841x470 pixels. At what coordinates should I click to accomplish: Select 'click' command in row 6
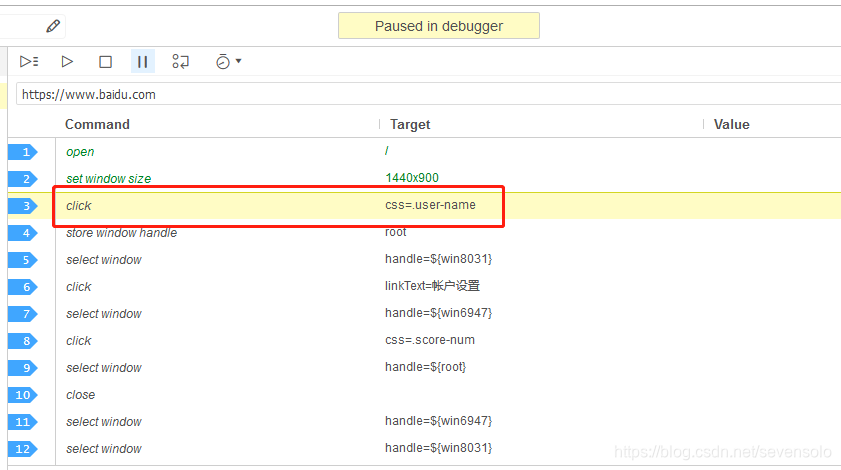(78, 287)
